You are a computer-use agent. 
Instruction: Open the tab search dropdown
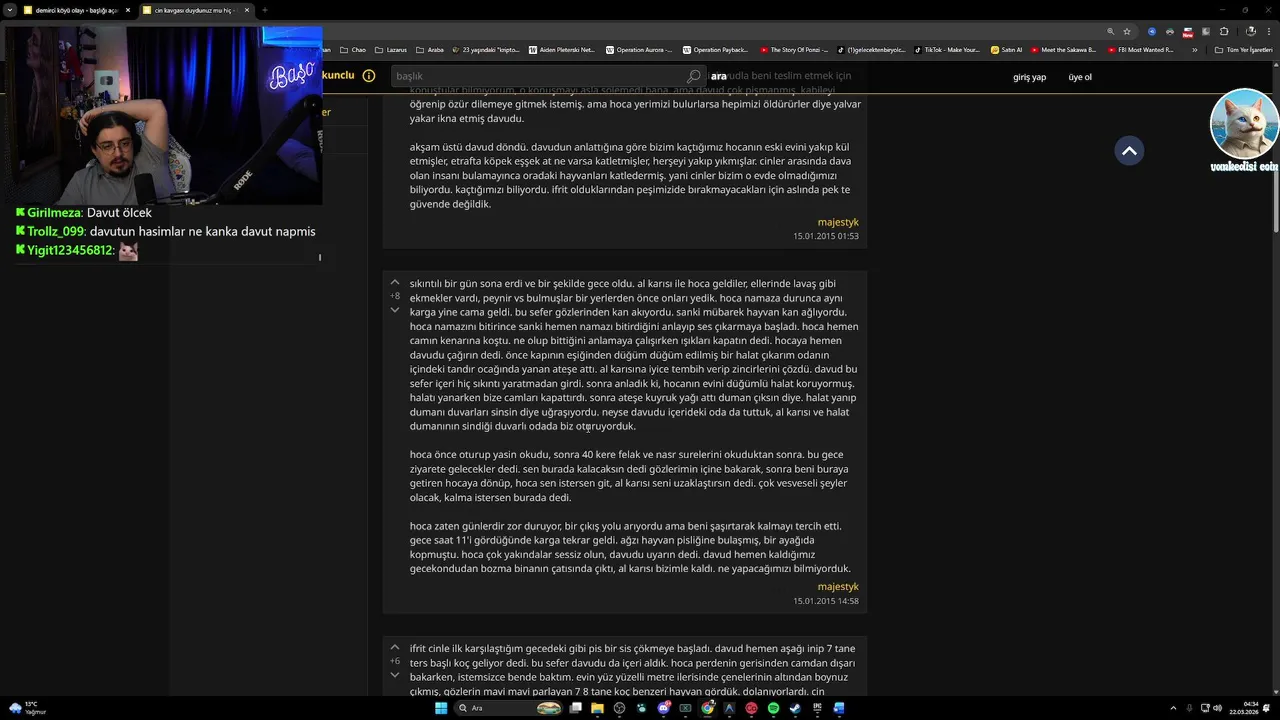coord(10,10)
